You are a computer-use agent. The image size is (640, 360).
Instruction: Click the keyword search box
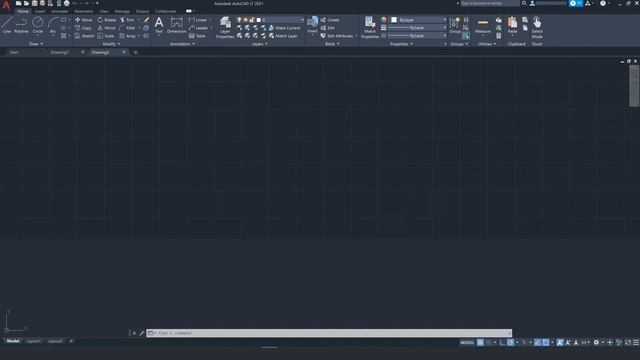(x=490, y=3)
